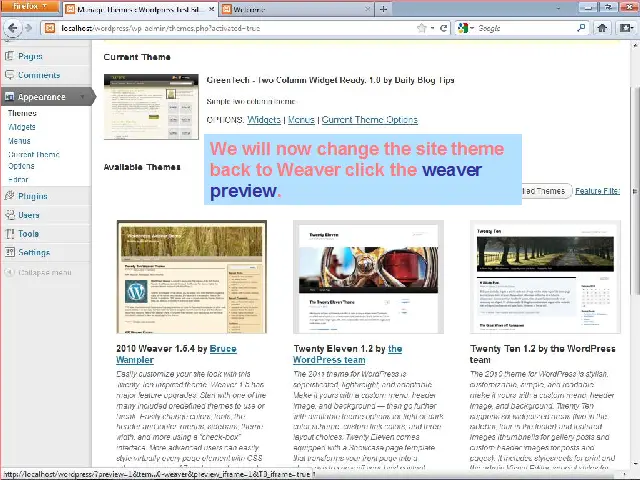
Task: Open a new browser tab
Action: [384, 9]
